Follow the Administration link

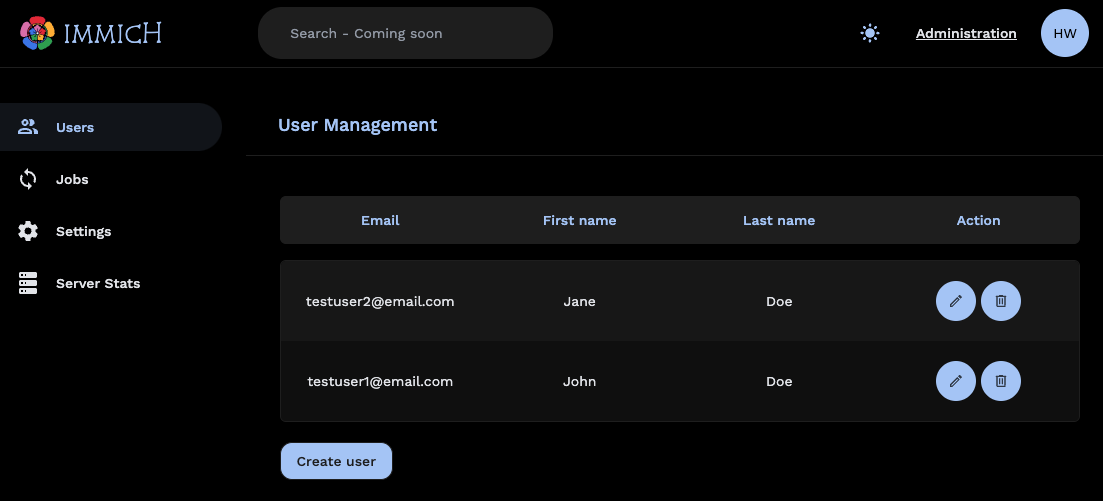click(x=965, y=33)
